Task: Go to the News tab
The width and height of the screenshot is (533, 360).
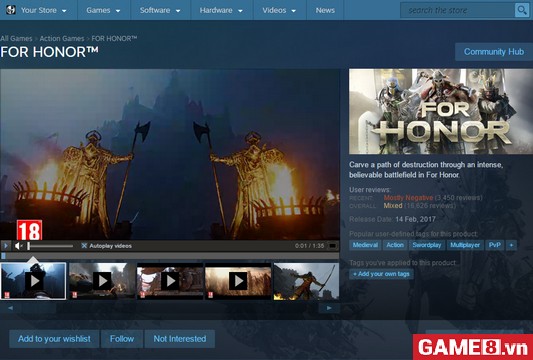Action: 325,10
